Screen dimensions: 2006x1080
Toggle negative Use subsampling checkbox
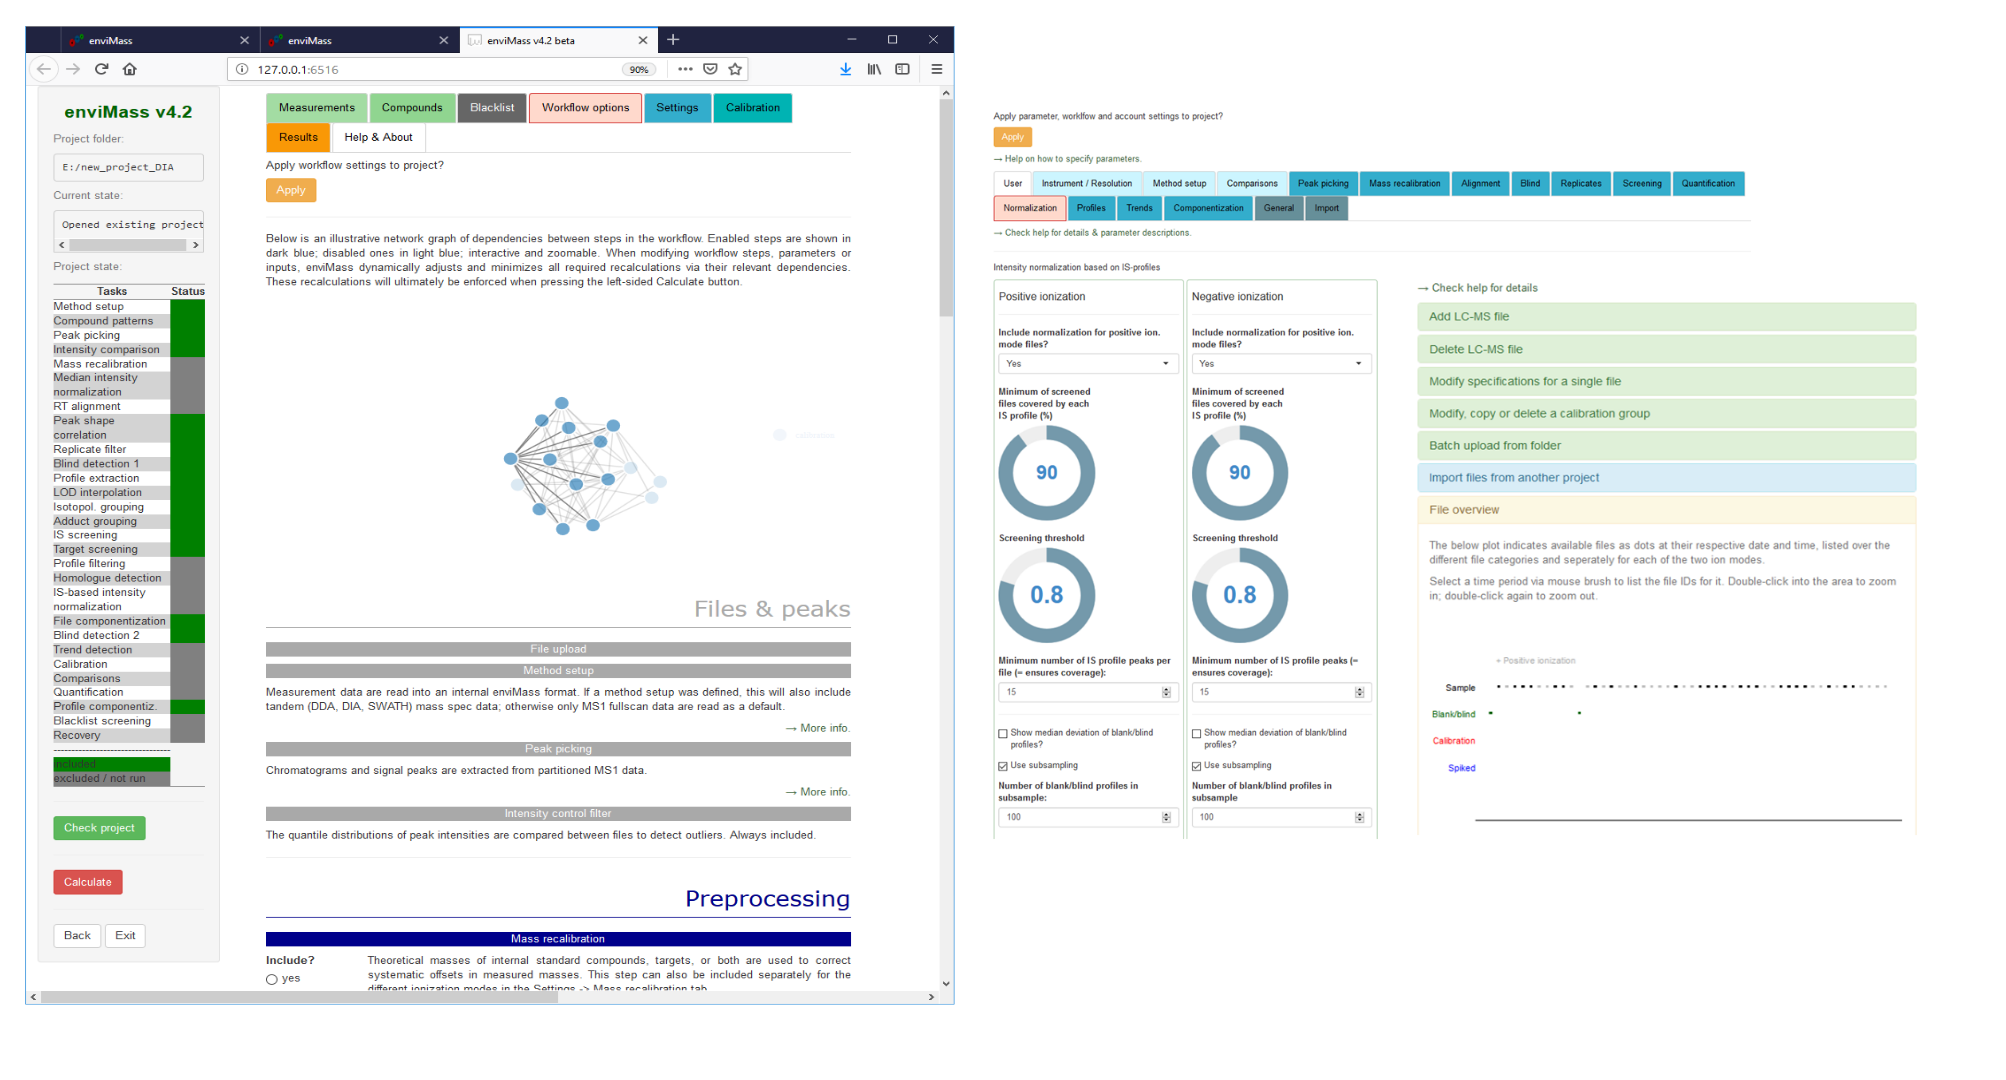[x=1196, y=766]
